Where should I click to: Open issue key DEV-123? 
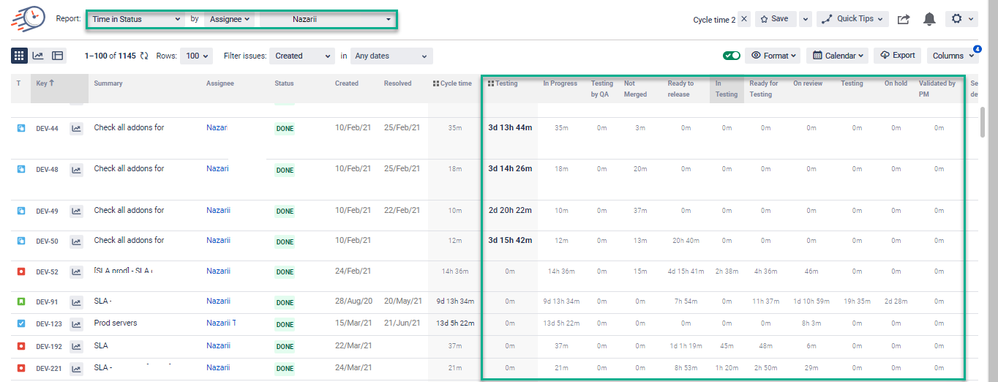tap(49, 324)
